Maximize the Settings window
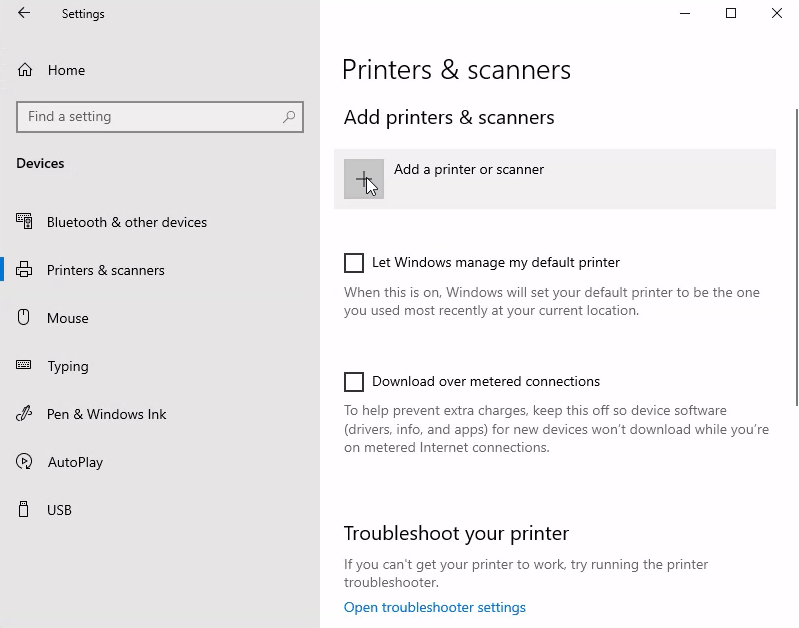Viewport: 799px width, 628px height. [x=731, y=13]
